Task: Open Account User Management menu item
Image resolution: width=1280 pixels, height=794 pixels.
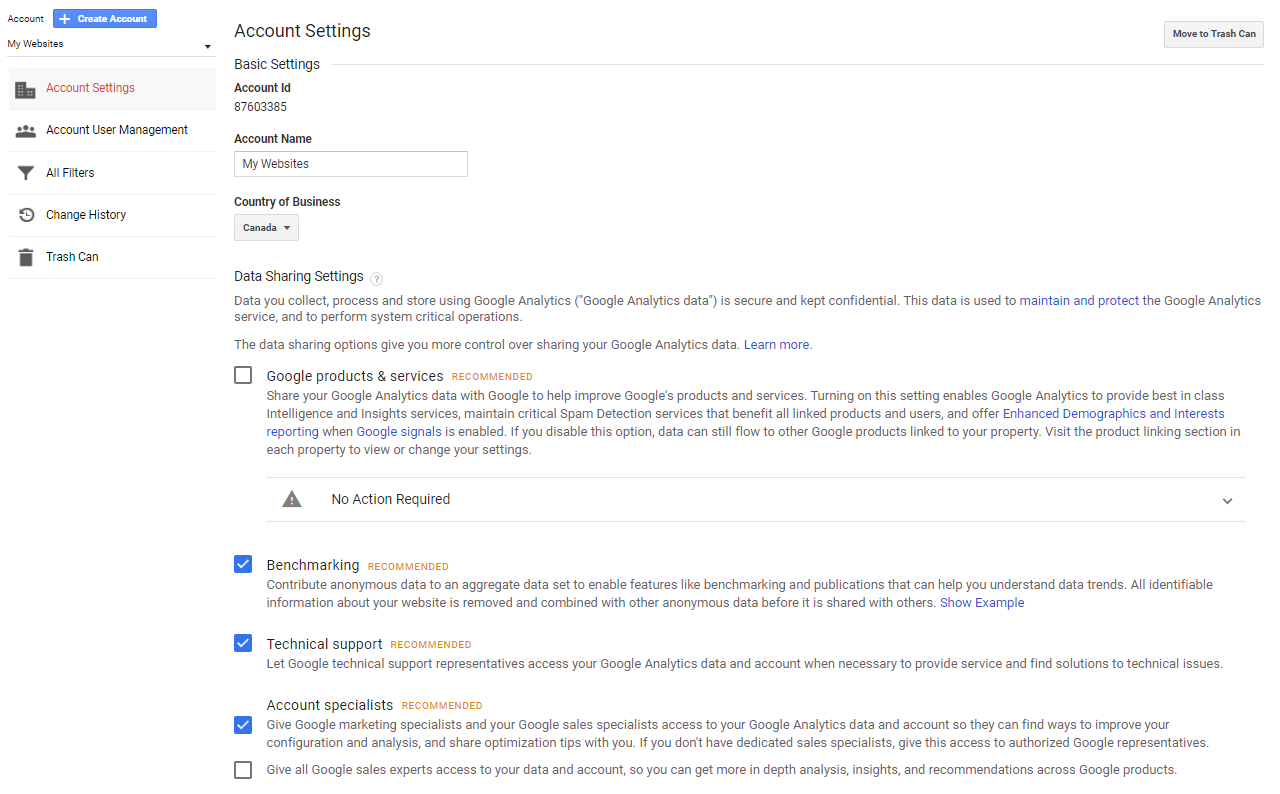Action: [112, 130]
